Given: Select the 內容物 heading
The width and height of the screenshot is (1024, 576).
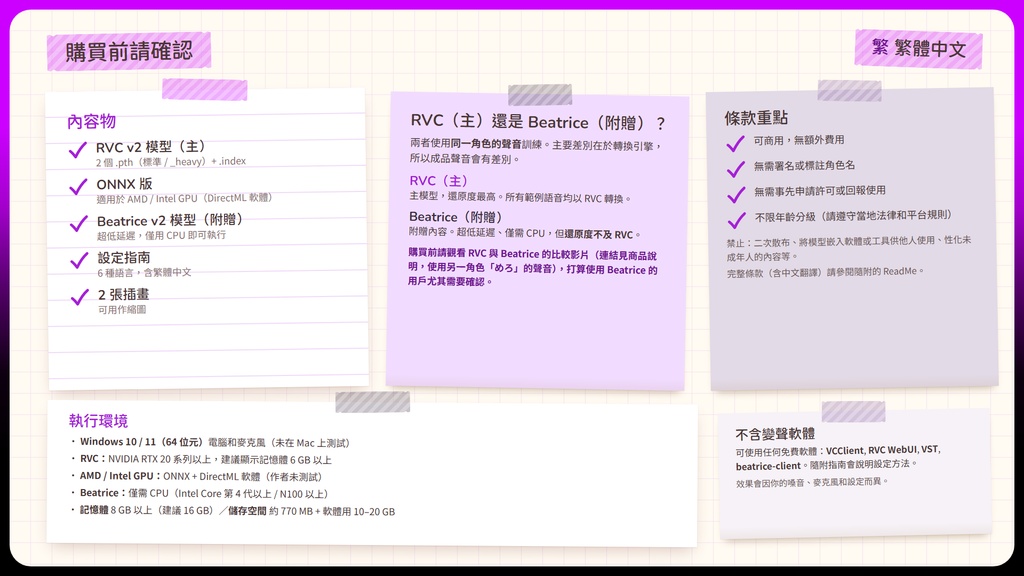Looking at the screenshot, I should (91, 121).
